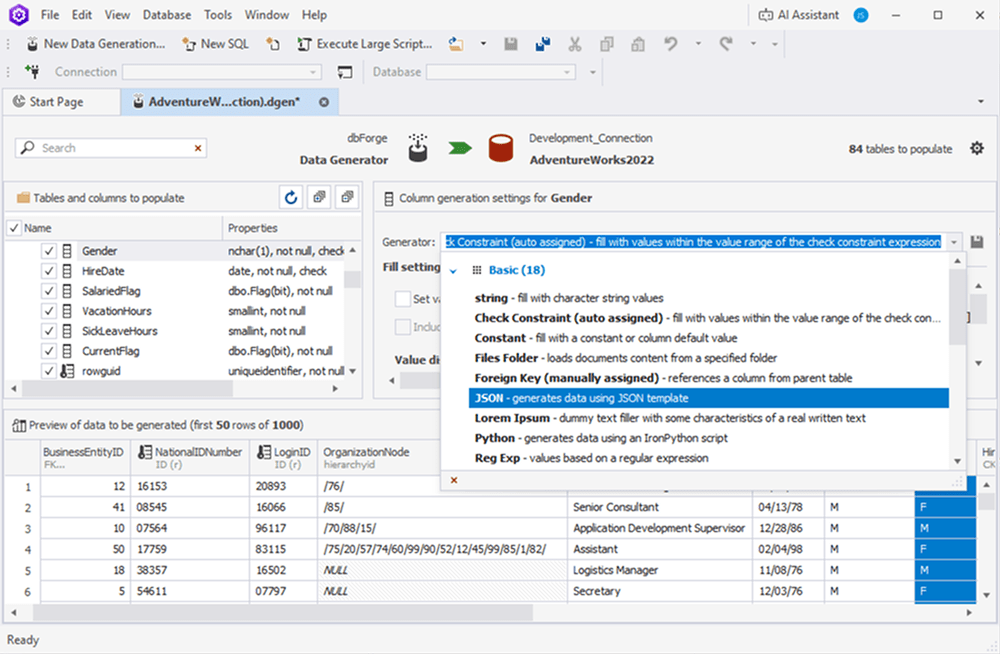Select the Lorem Ipsum generator option
Screen dimensions: 1000x654
click(709, 418)
